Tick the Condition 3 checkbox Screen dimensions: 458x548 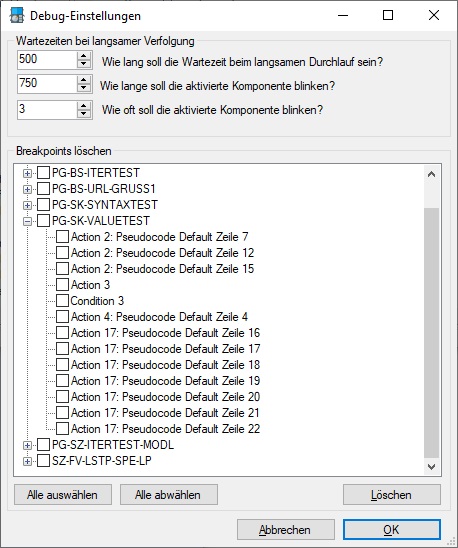63,301
